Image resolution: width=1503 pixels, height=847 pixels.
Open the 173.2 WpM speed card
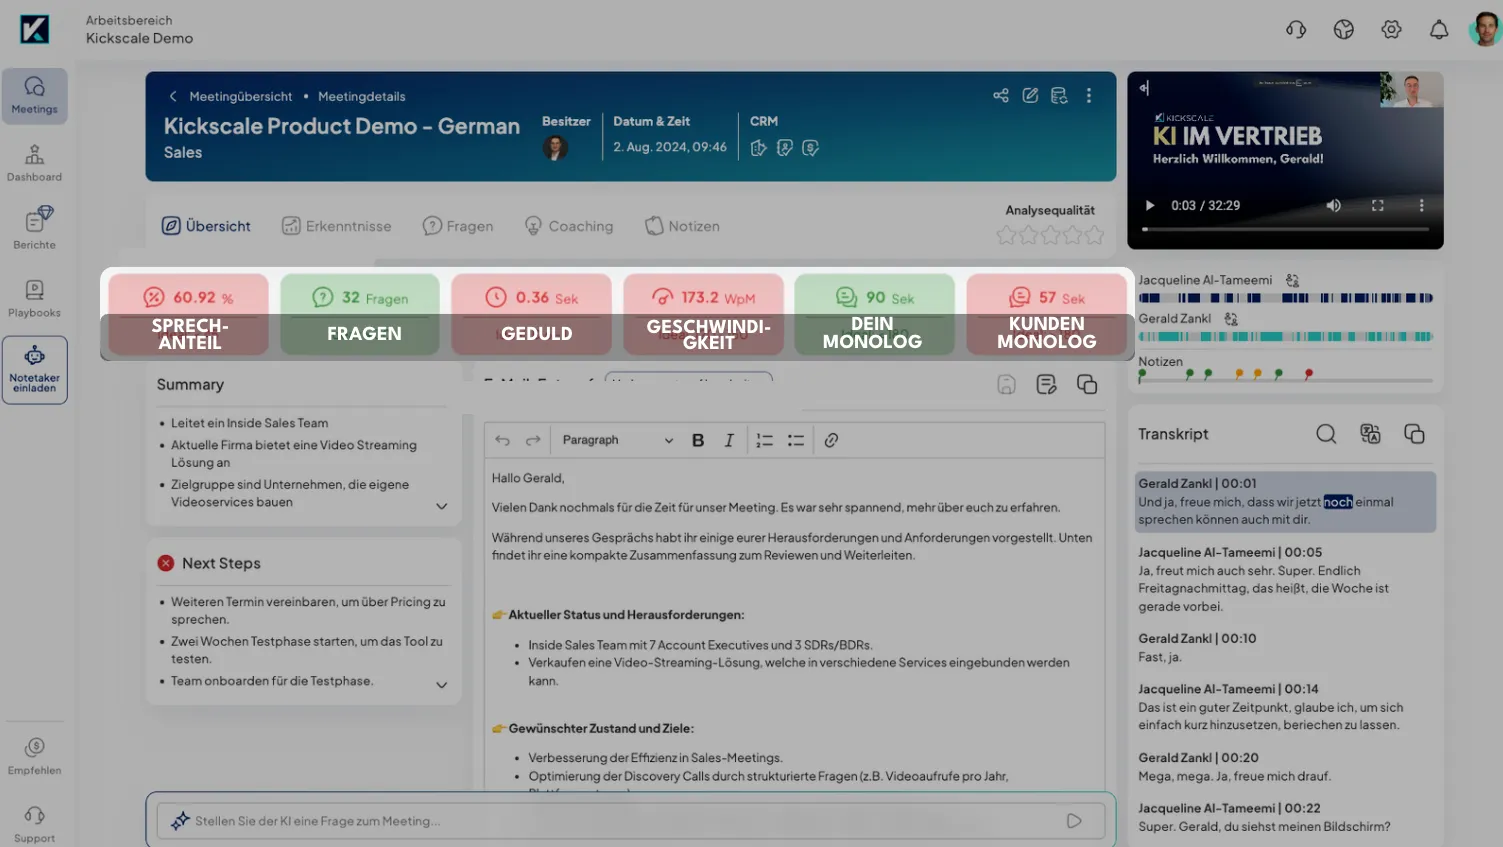tap(704, 314)
